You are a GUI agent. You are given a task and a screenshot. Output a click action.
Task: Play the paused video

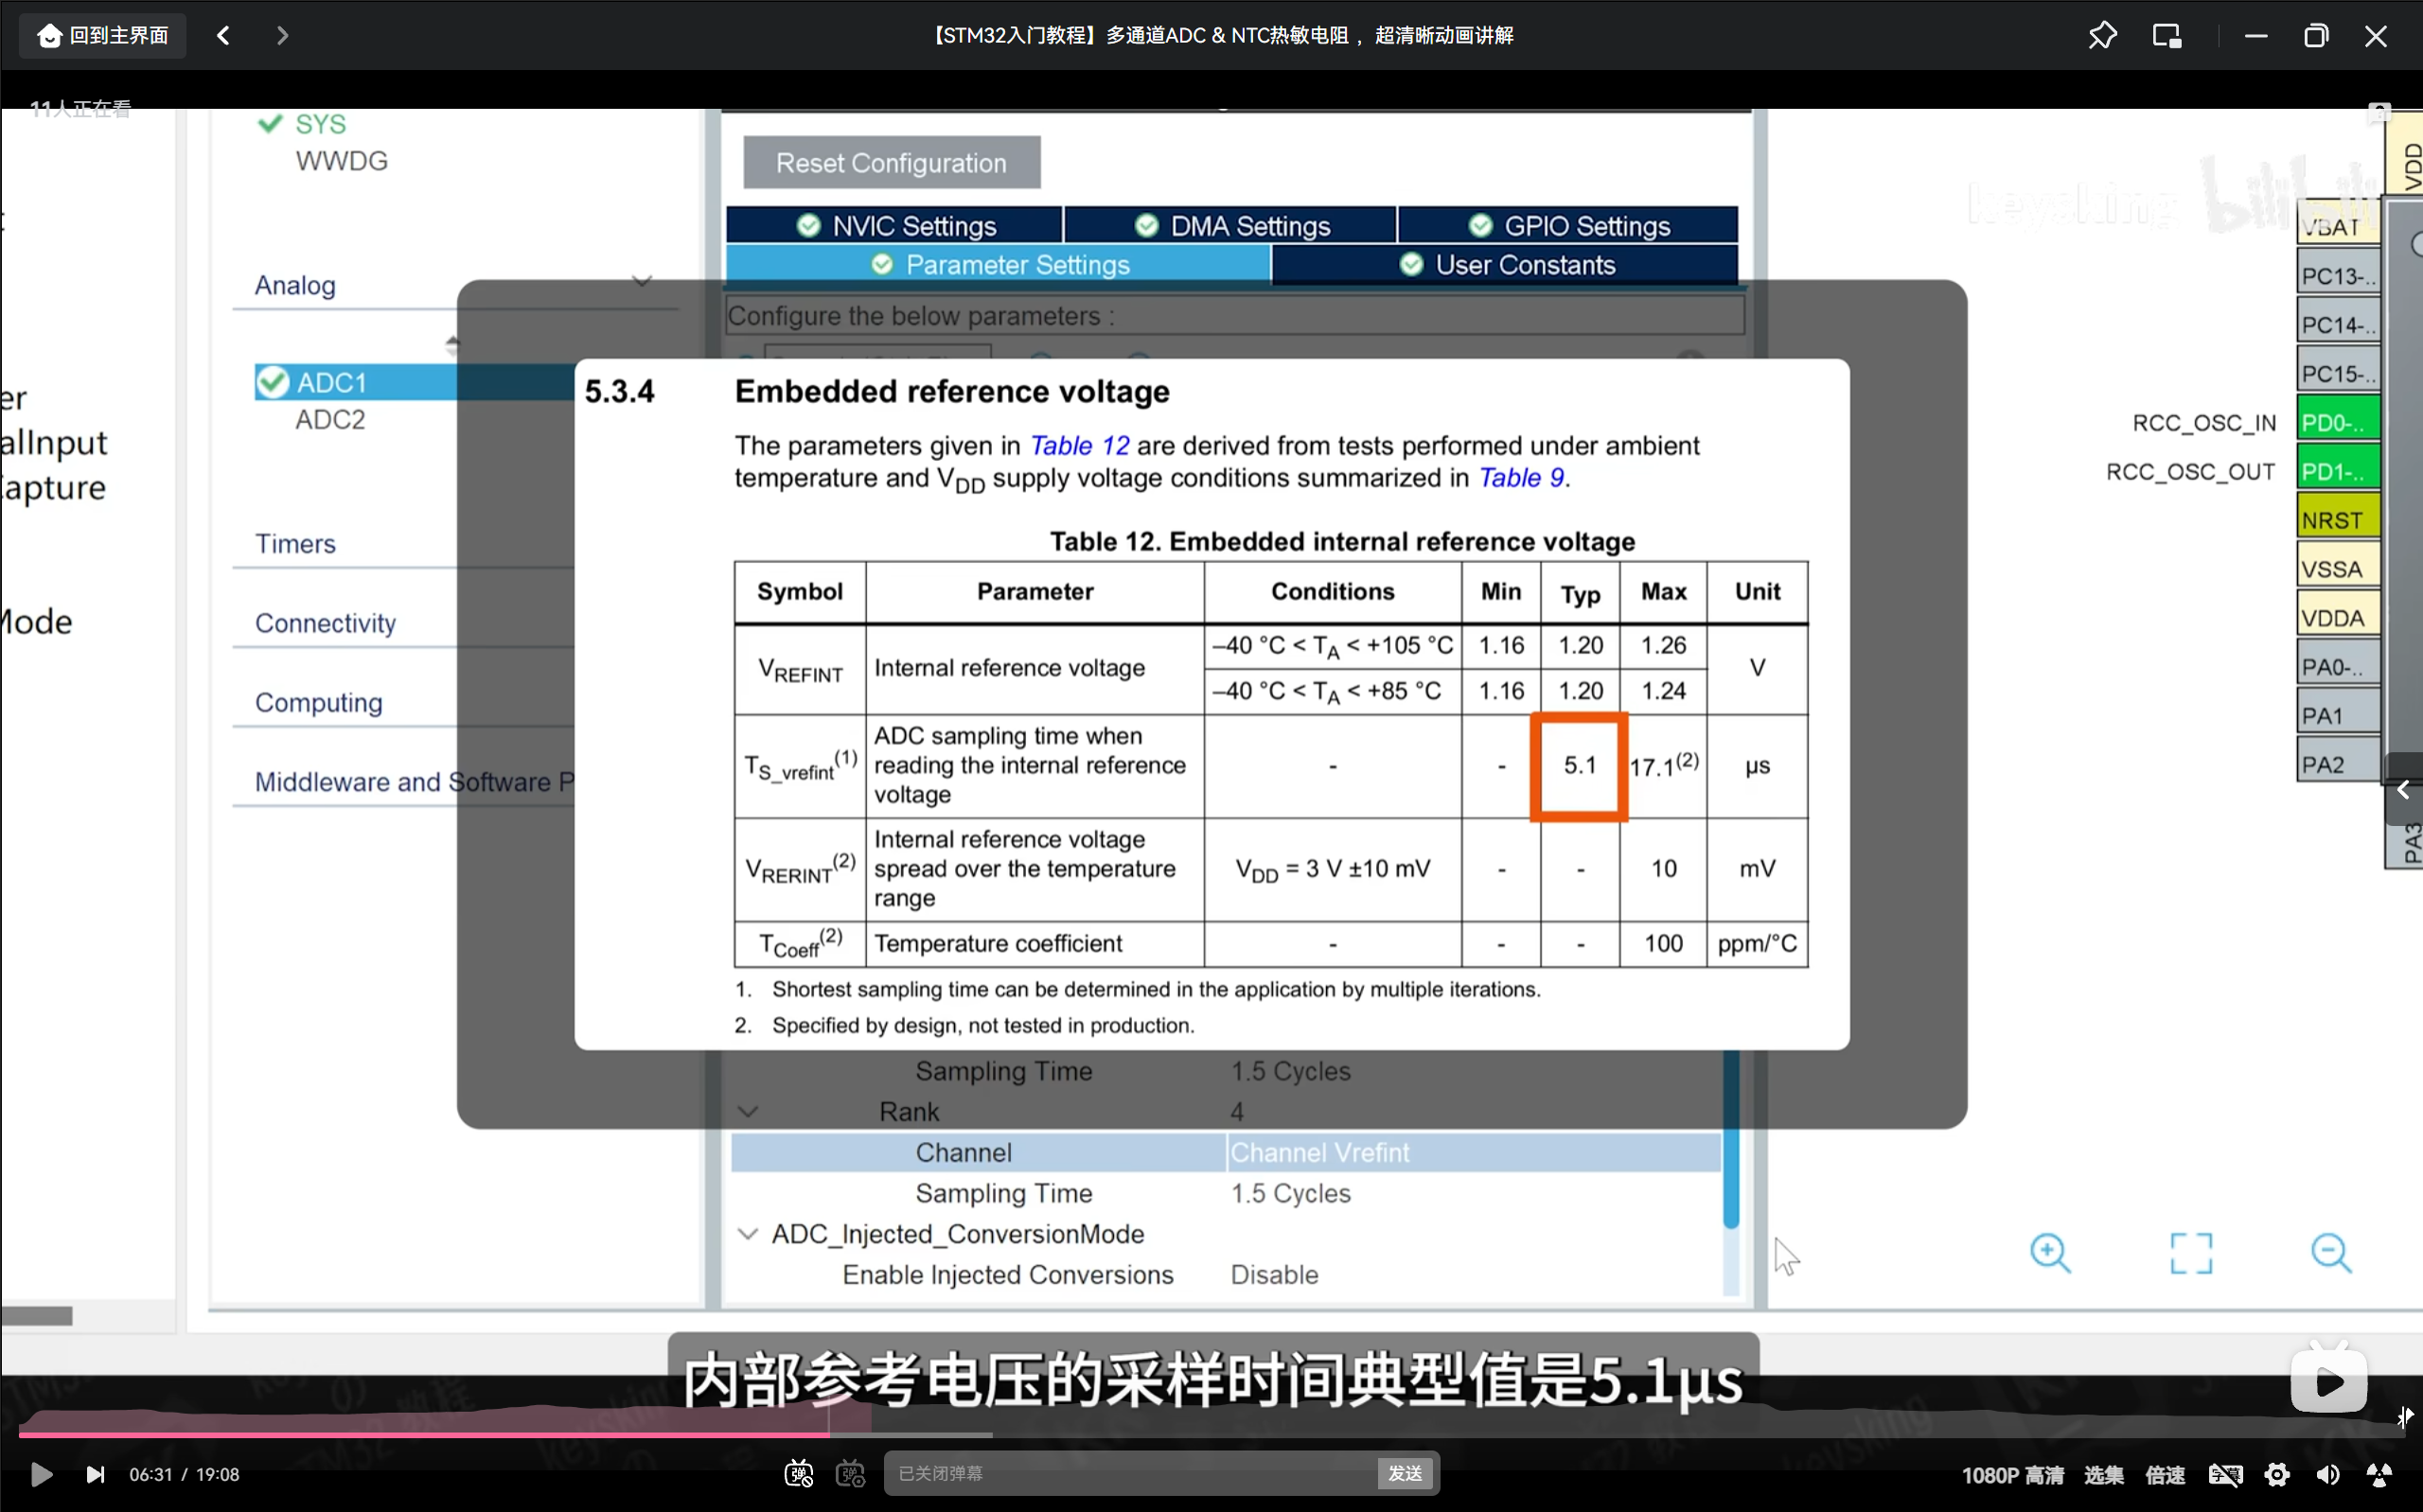(41, 1474)
